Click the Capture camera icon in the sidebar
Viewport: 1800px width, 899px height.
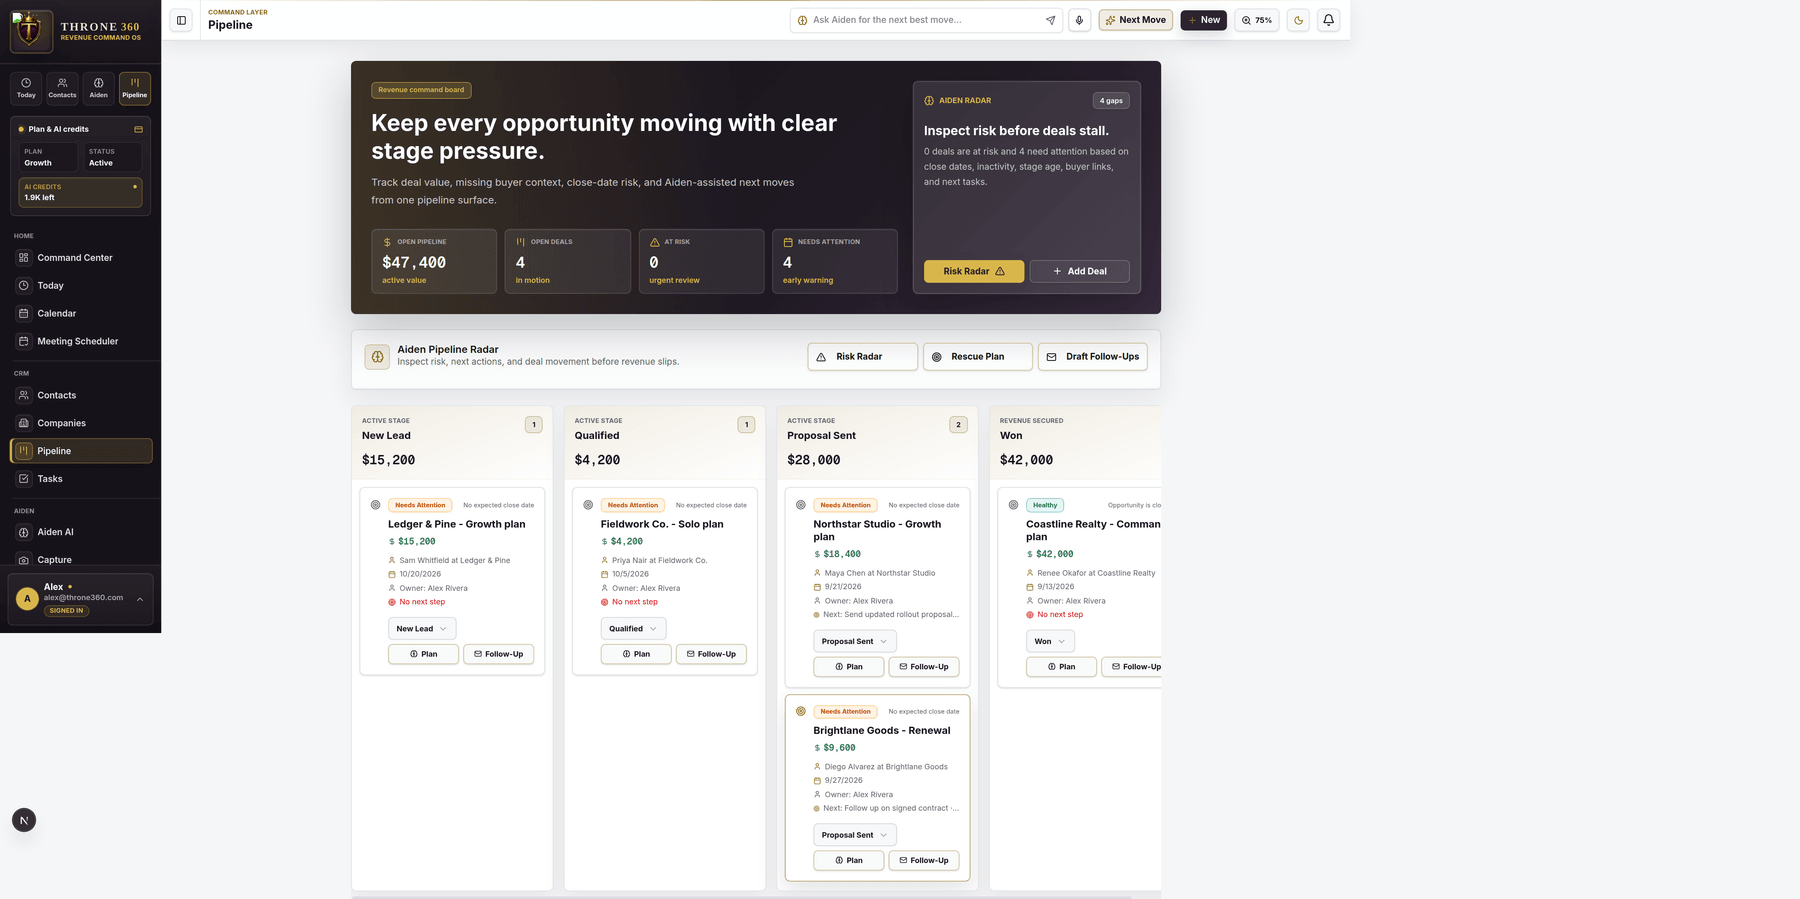click(x=24, y=560)
